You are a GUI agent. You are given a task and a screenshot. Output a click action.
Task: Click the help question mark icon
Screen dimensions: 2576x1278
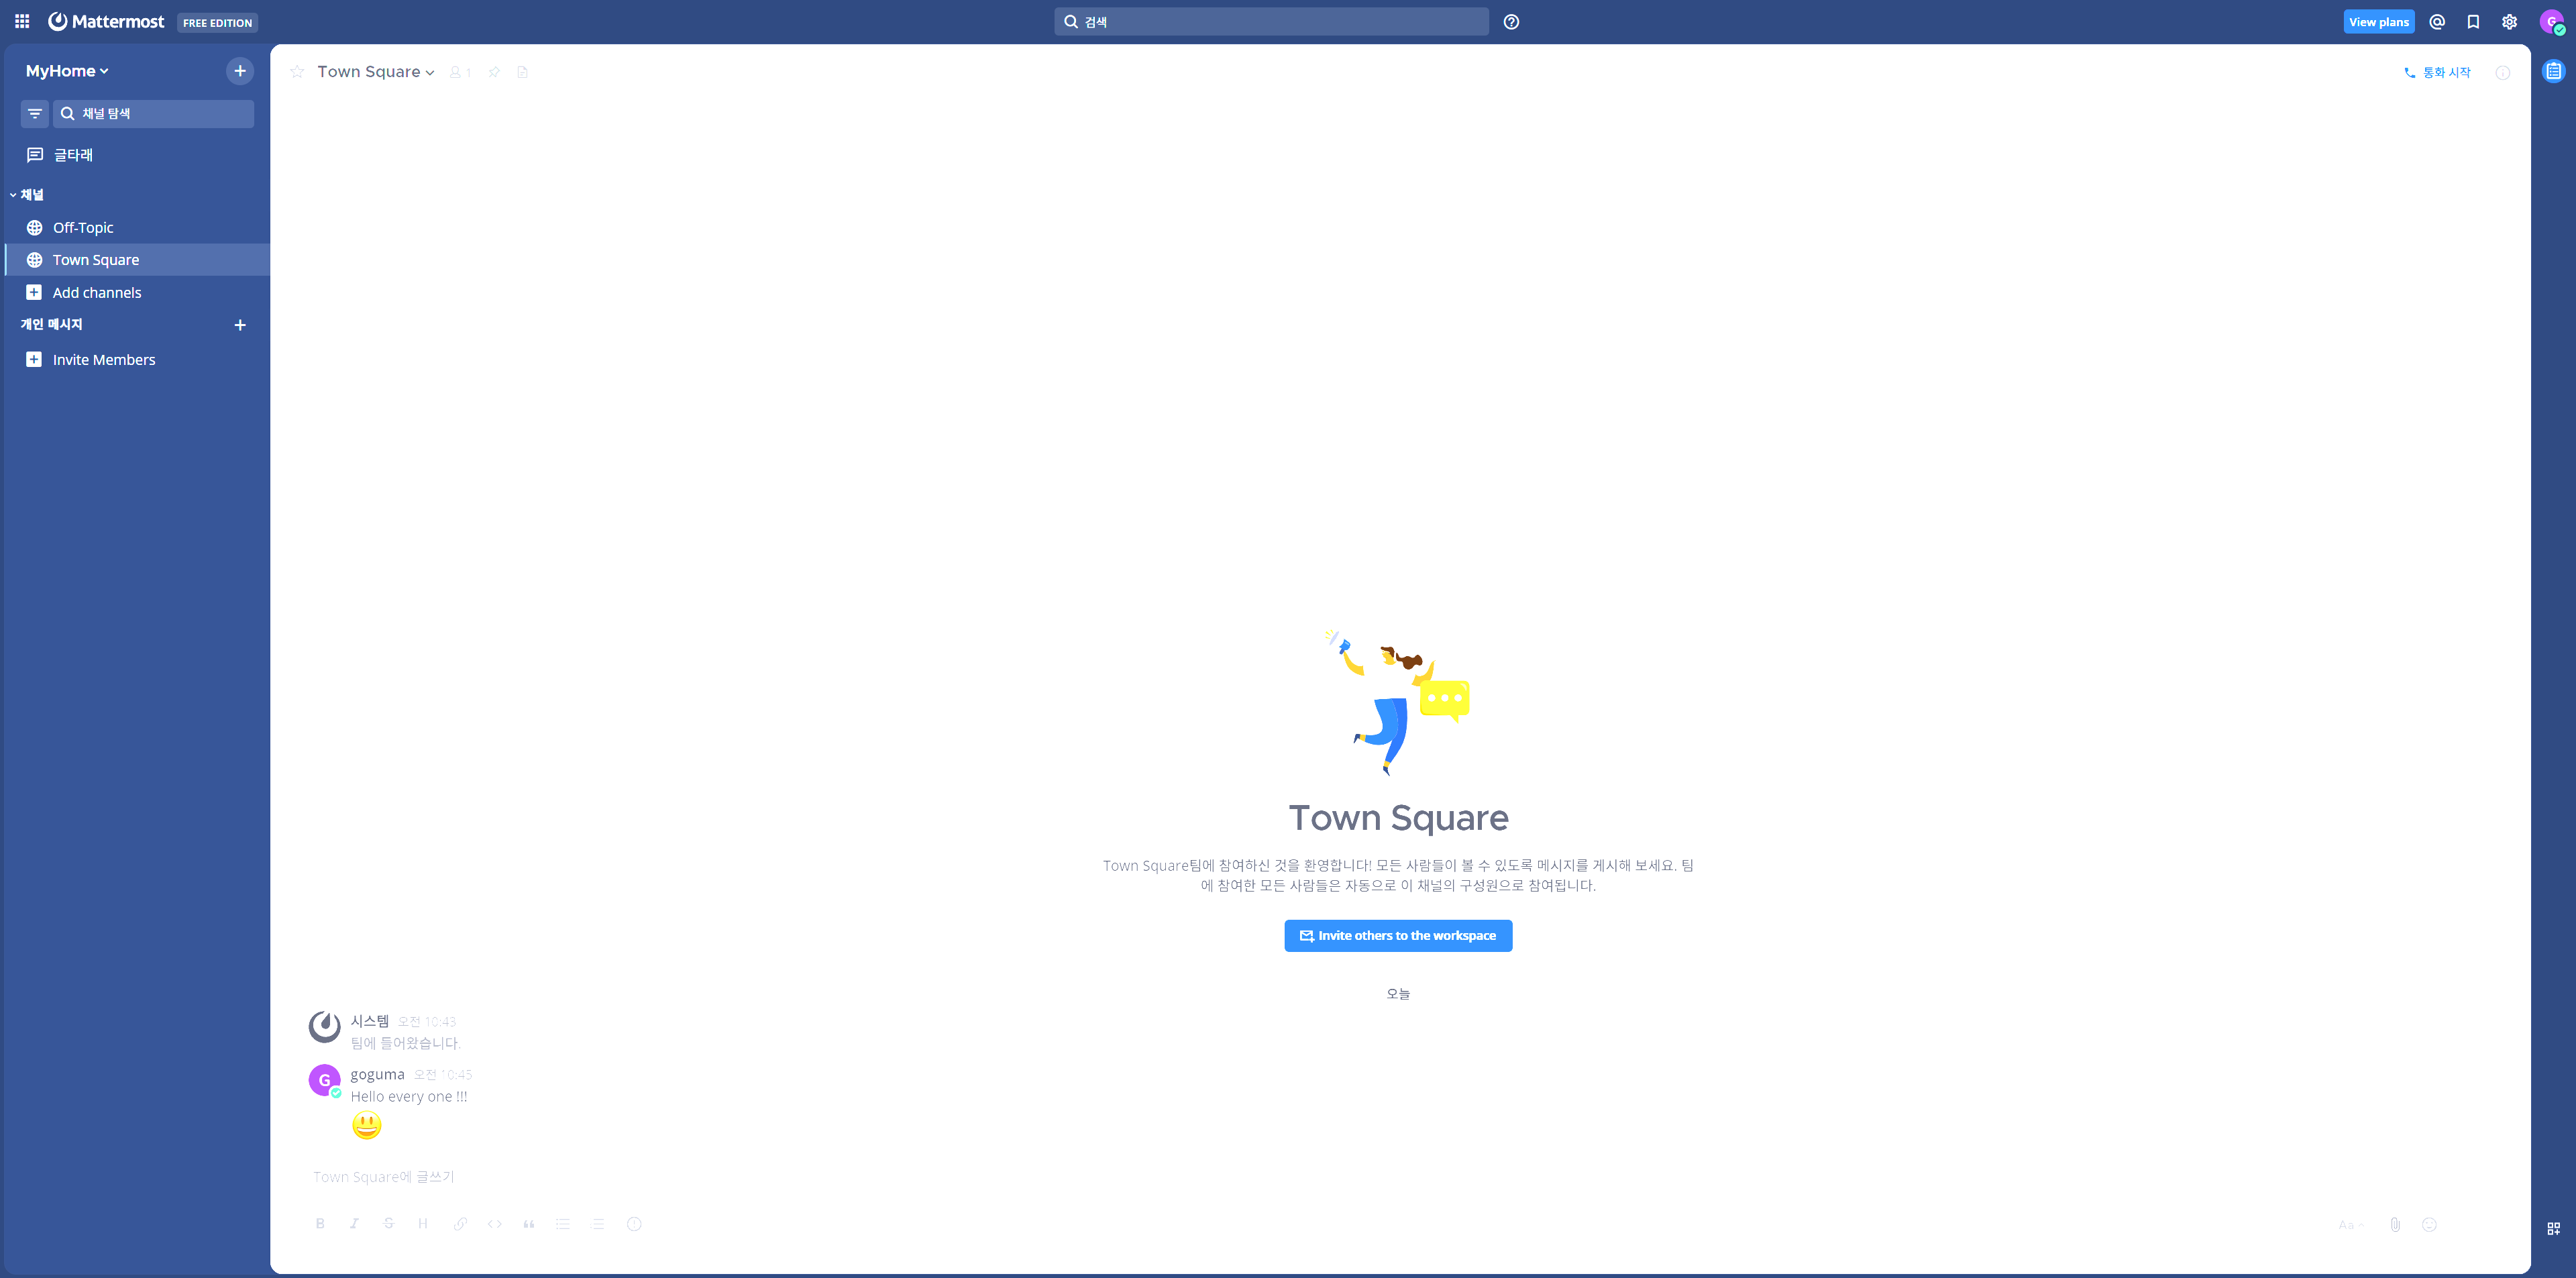1511,22
